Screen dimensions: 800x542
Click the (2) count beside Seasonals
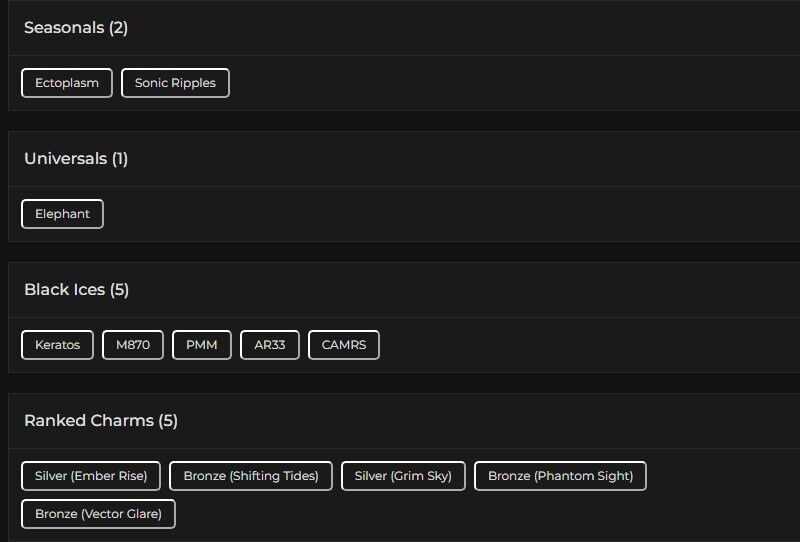click(x=118, y=28)
